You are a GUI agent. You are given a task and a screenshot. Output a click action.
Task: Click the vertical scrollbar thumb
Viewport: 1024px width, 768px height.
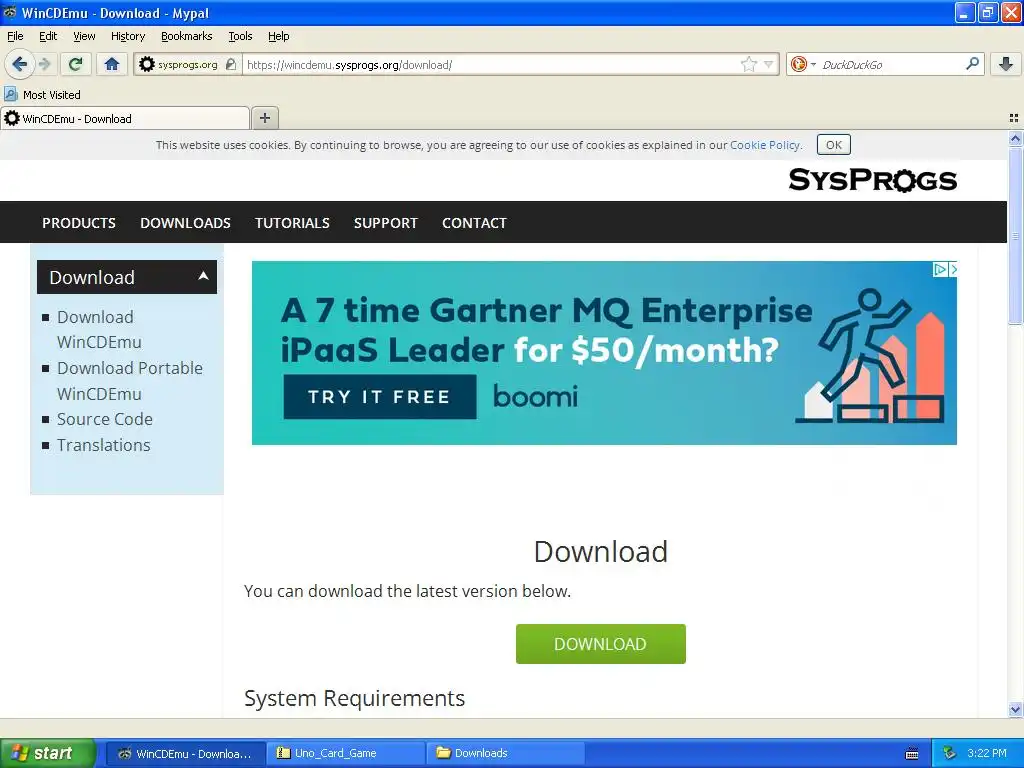pos(1015,235)
